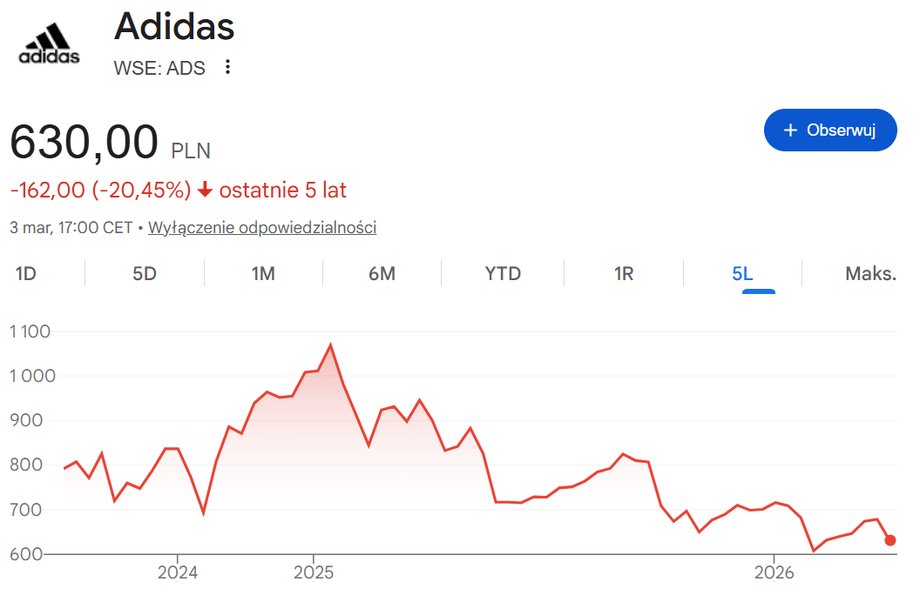Select the final red dot on the chart
The width and height of the screenshot is (920, 602).
click(888, 539)
